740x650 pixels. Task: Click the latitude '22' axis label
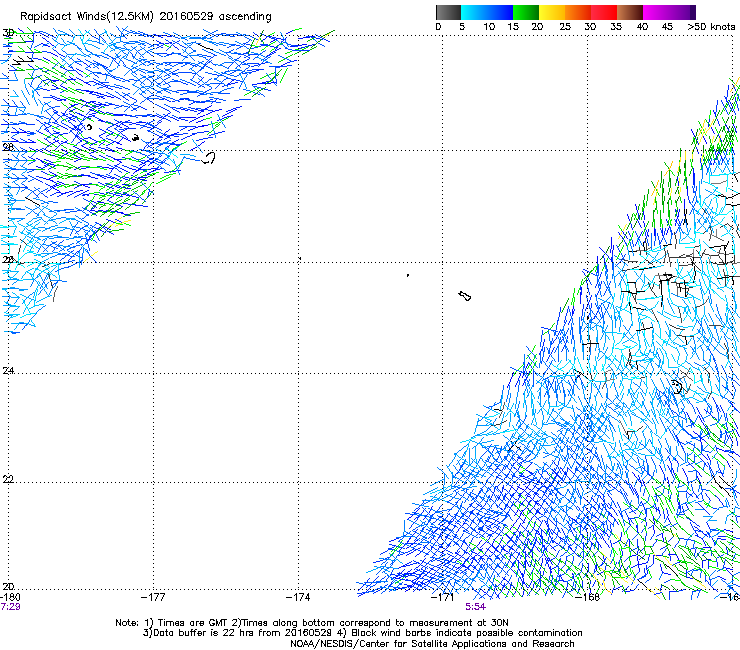point(8,479)
